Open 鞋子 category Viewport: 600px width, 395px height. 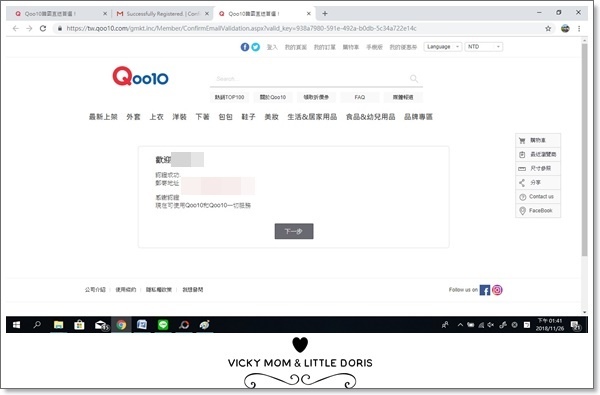(x=248, y=117)
